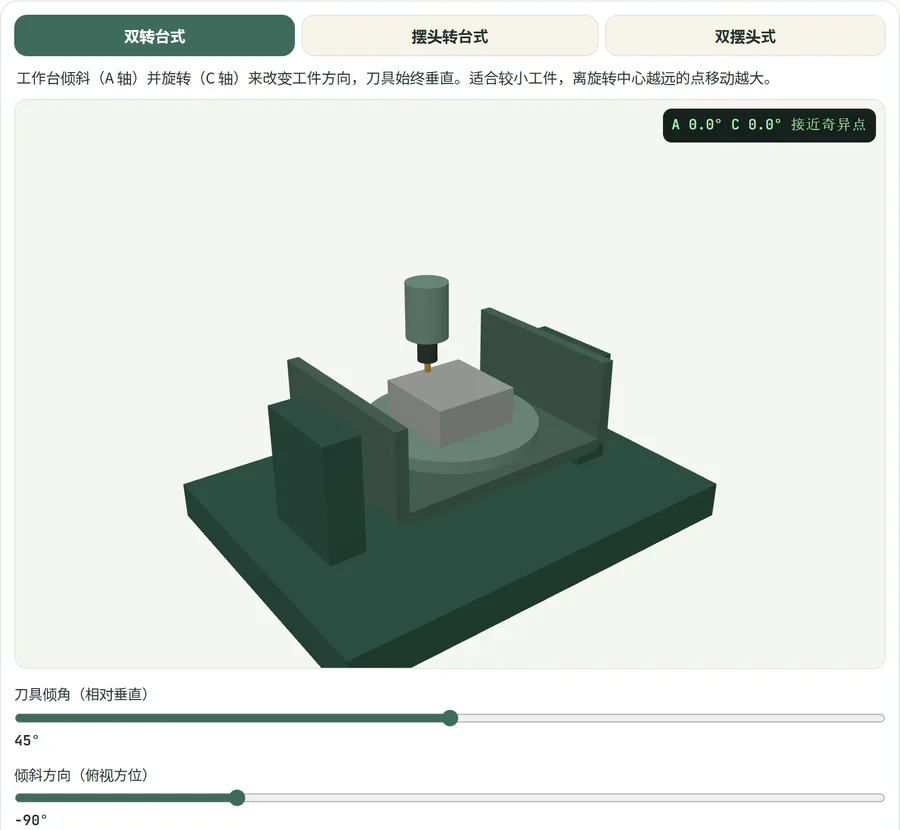Open the 双摆头式 tab
900x830 pixels.
(x=745, y=36)
